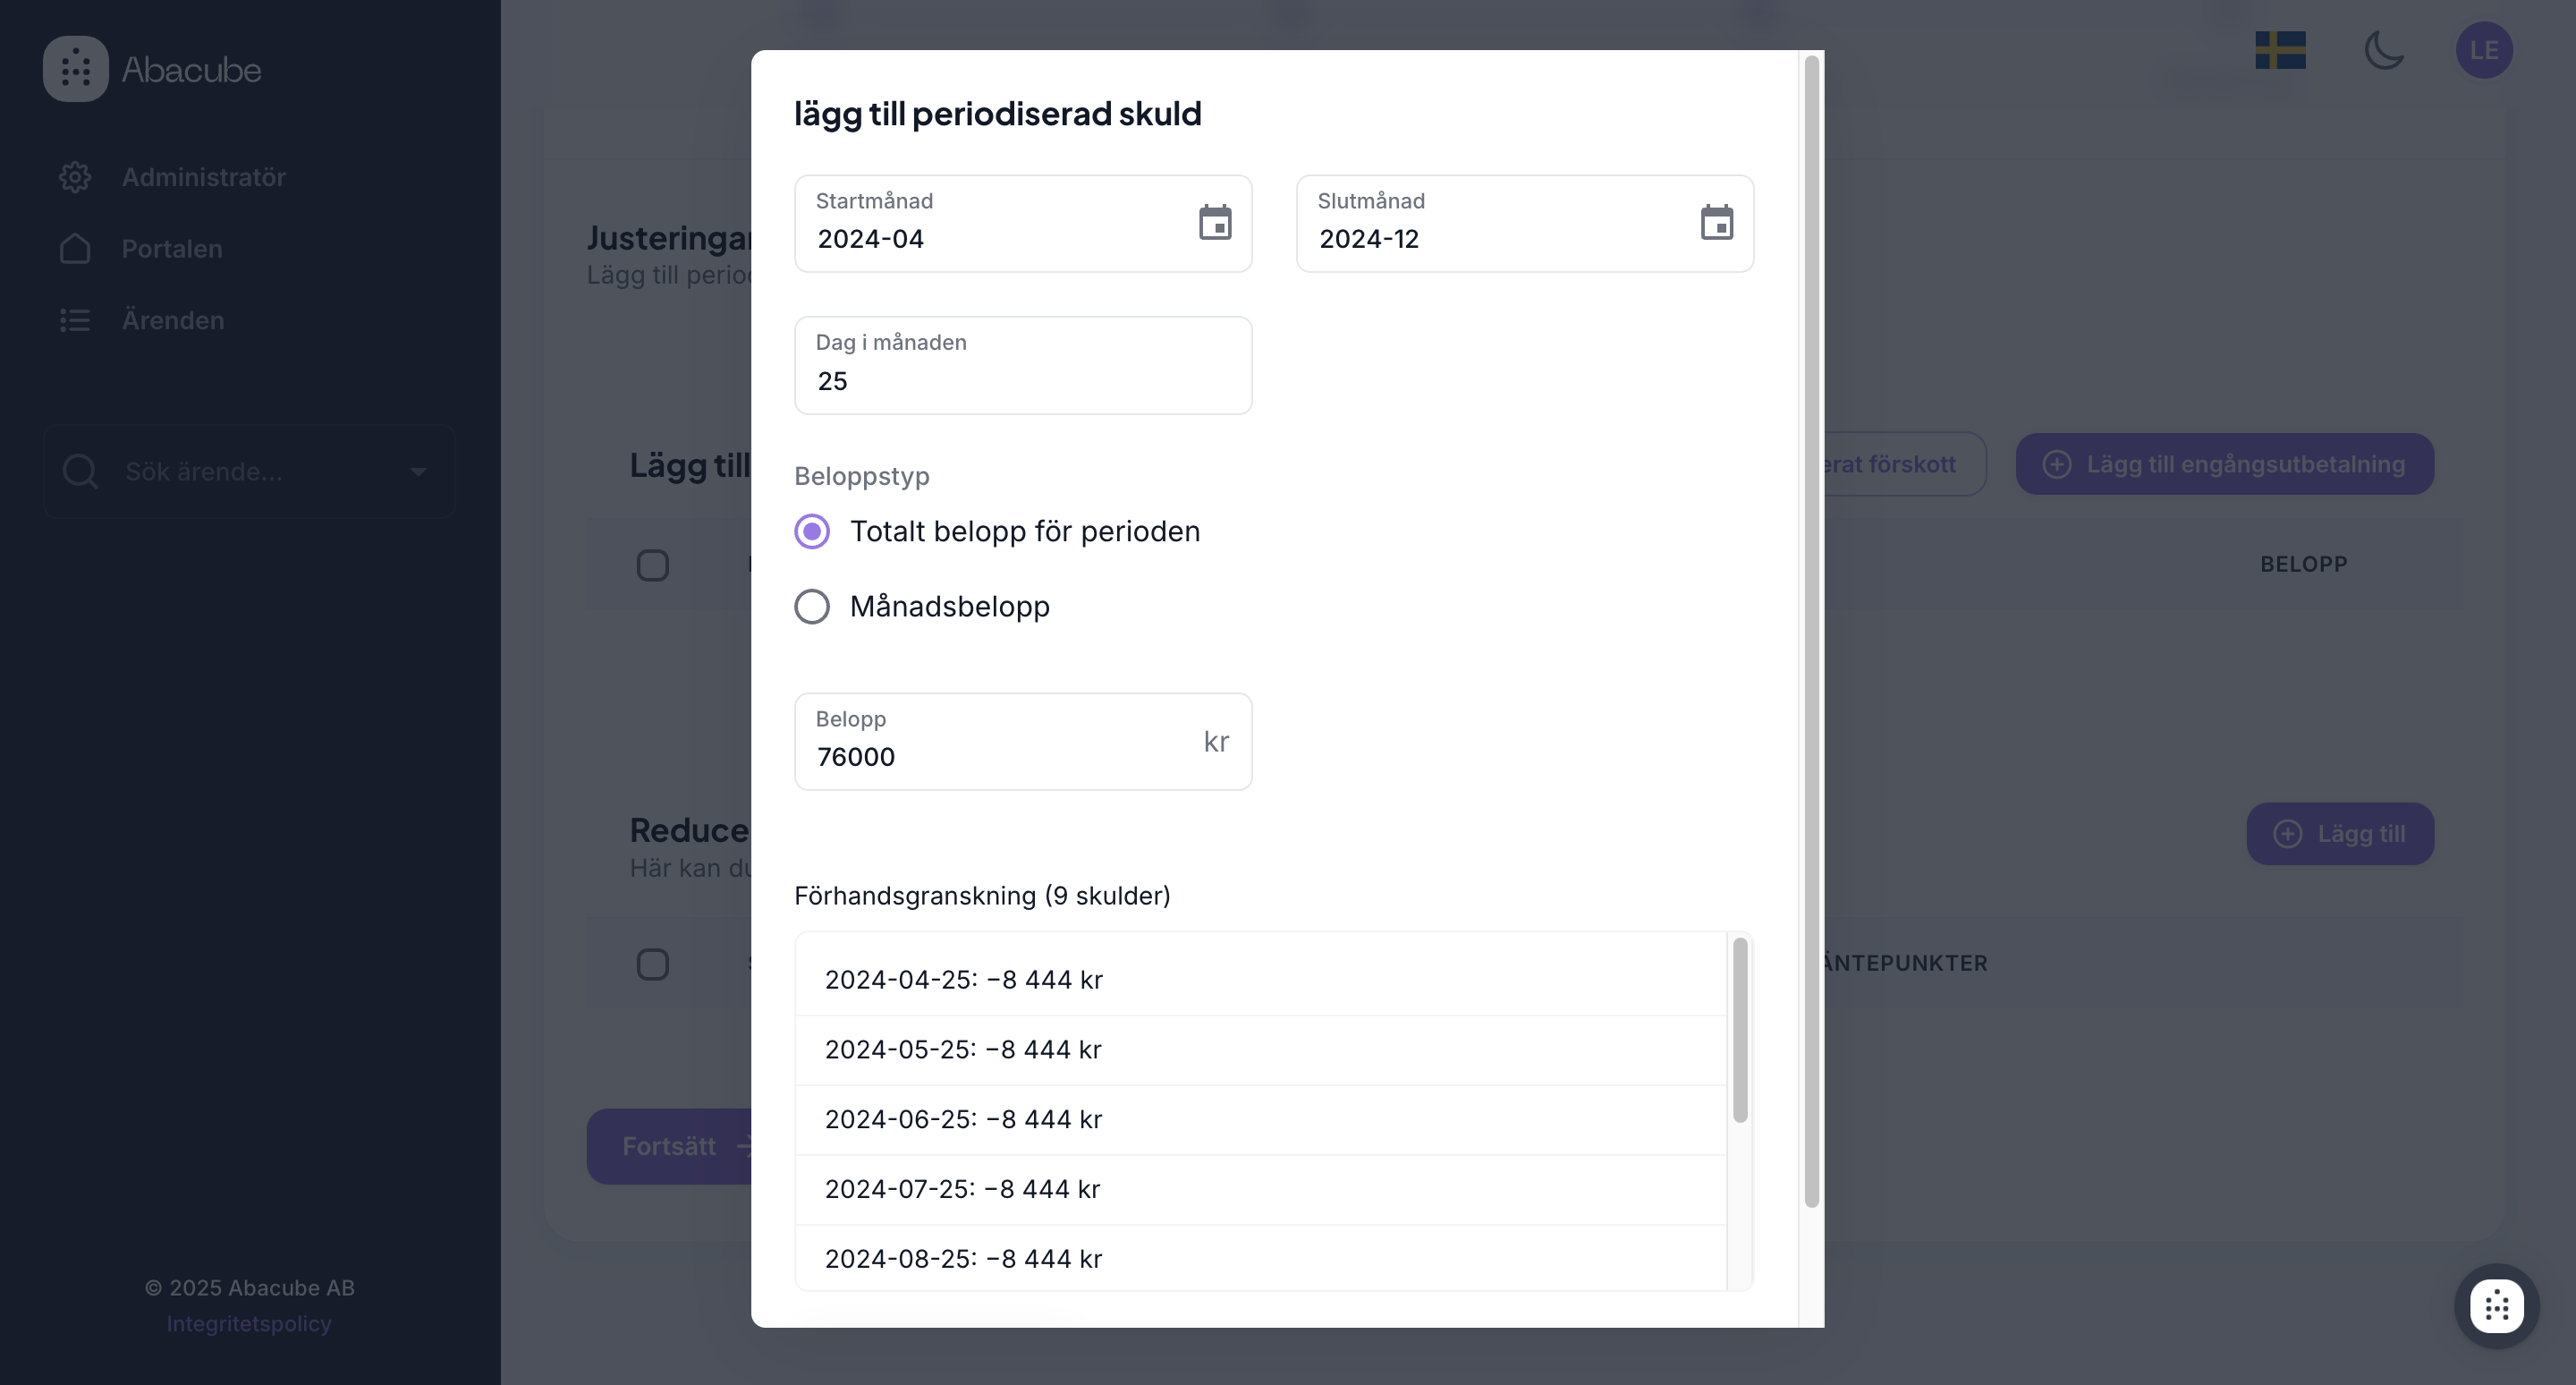Select the Månadsbelopp radio option

pos(812,606)
